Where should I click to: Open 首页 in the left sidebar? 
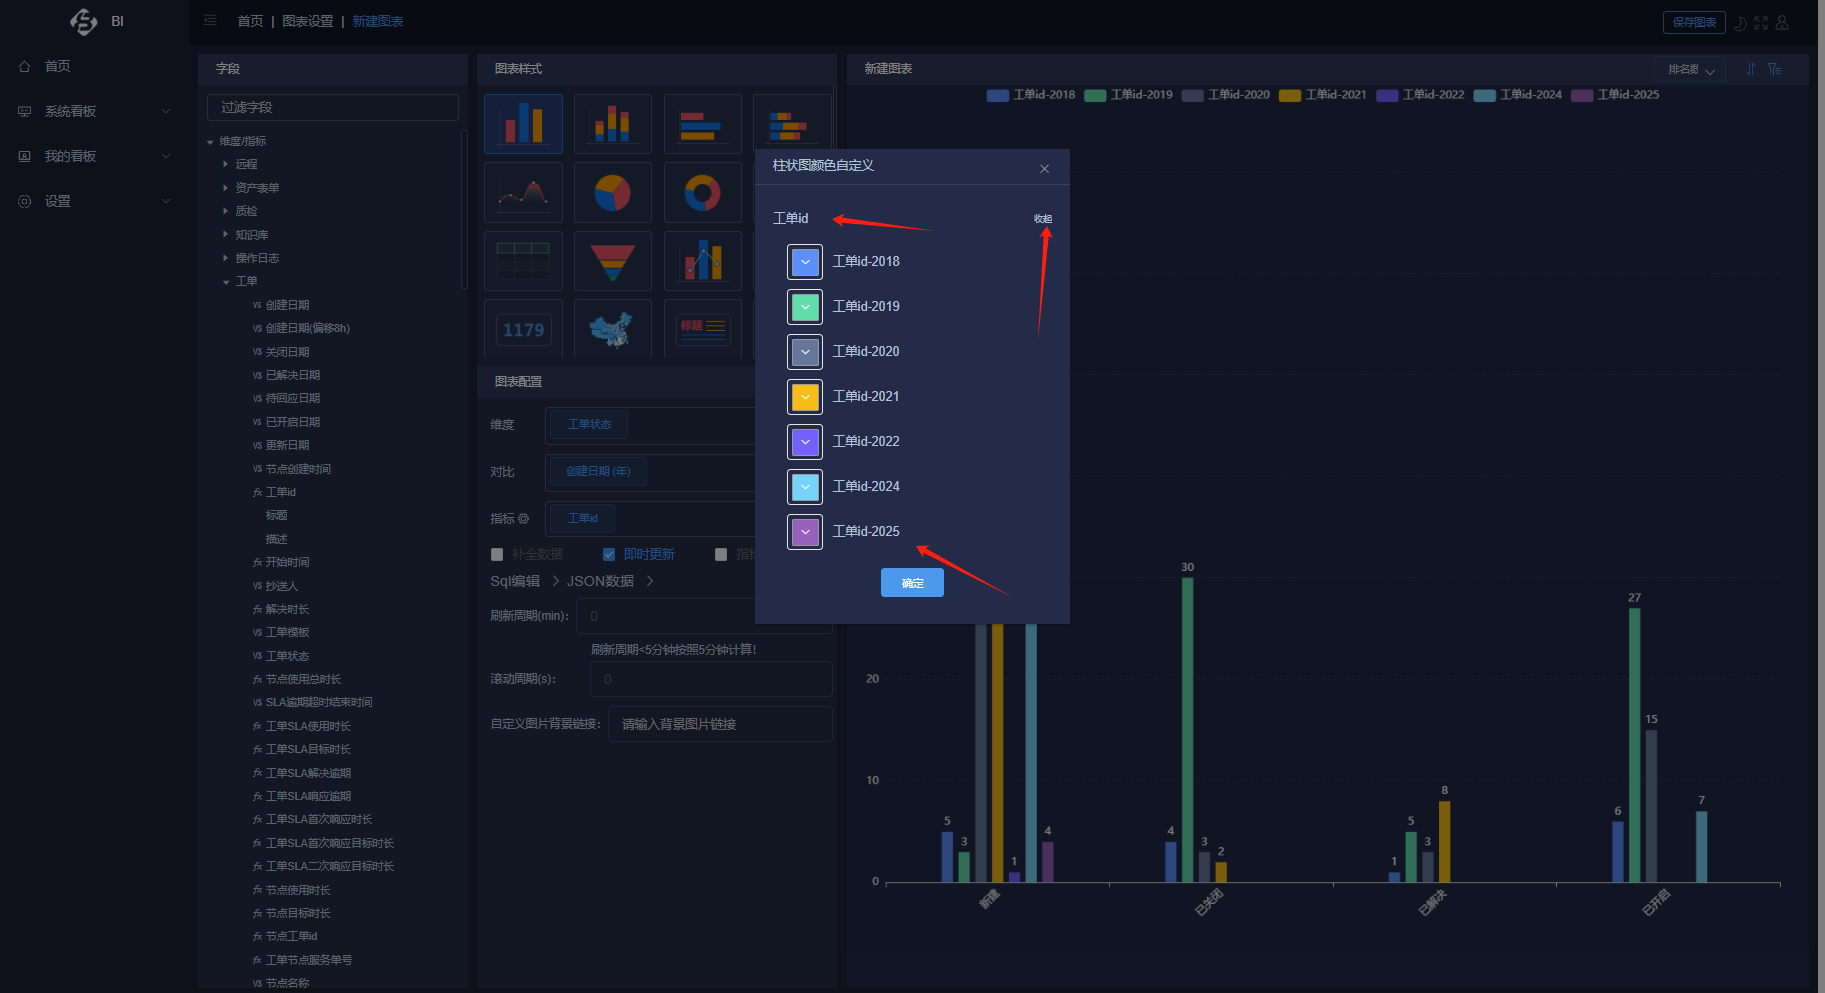[x=57, y=66]
